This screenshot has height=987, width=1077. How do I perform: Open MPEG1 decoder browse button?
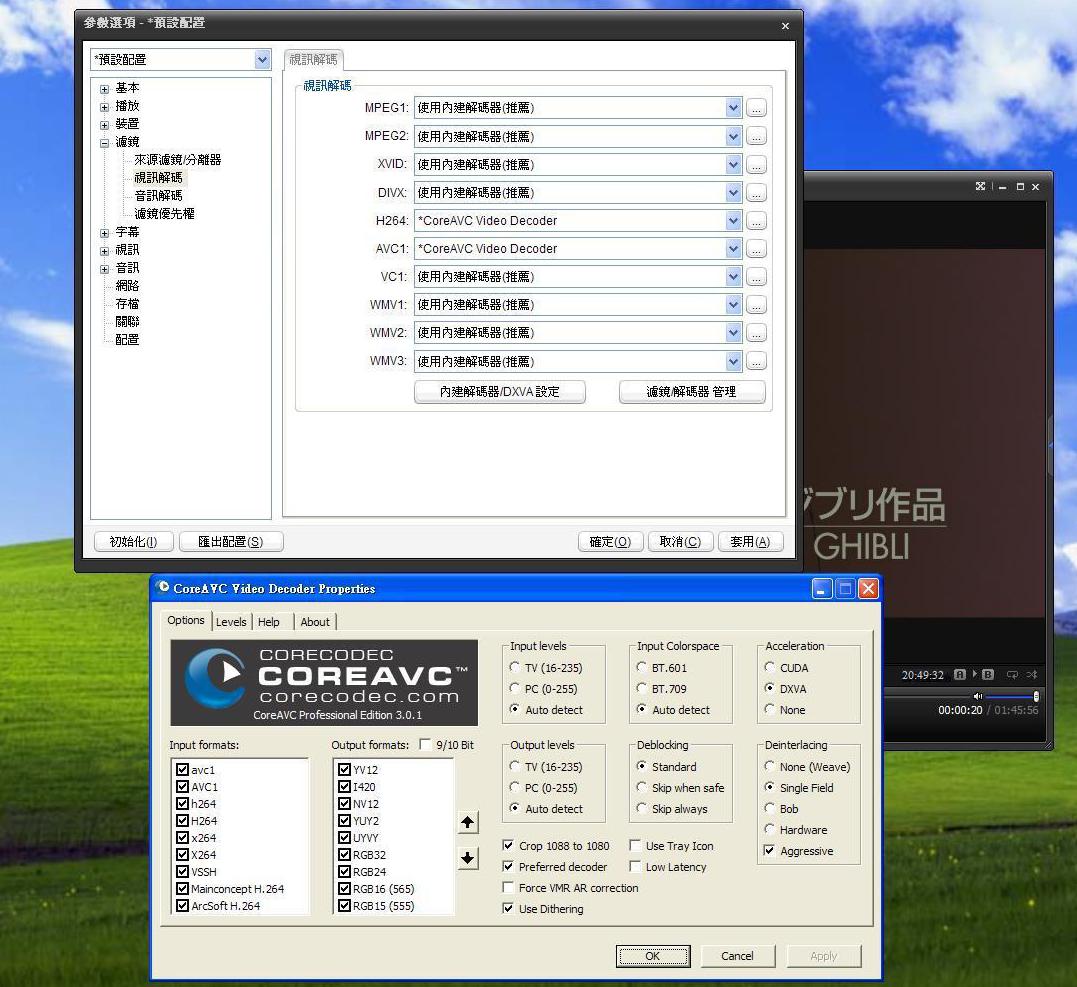[756, 109]
